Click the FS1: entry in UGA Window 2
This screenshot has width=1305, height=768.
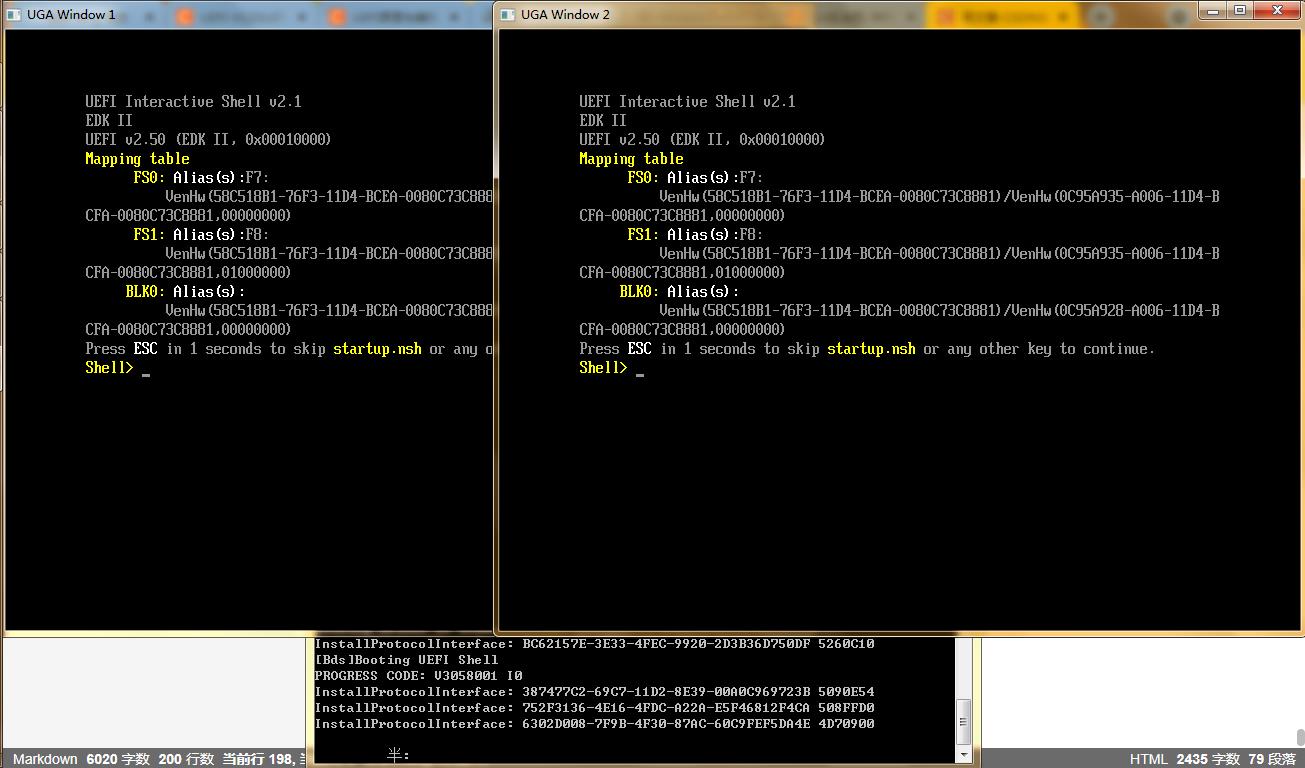pos(643,235)
